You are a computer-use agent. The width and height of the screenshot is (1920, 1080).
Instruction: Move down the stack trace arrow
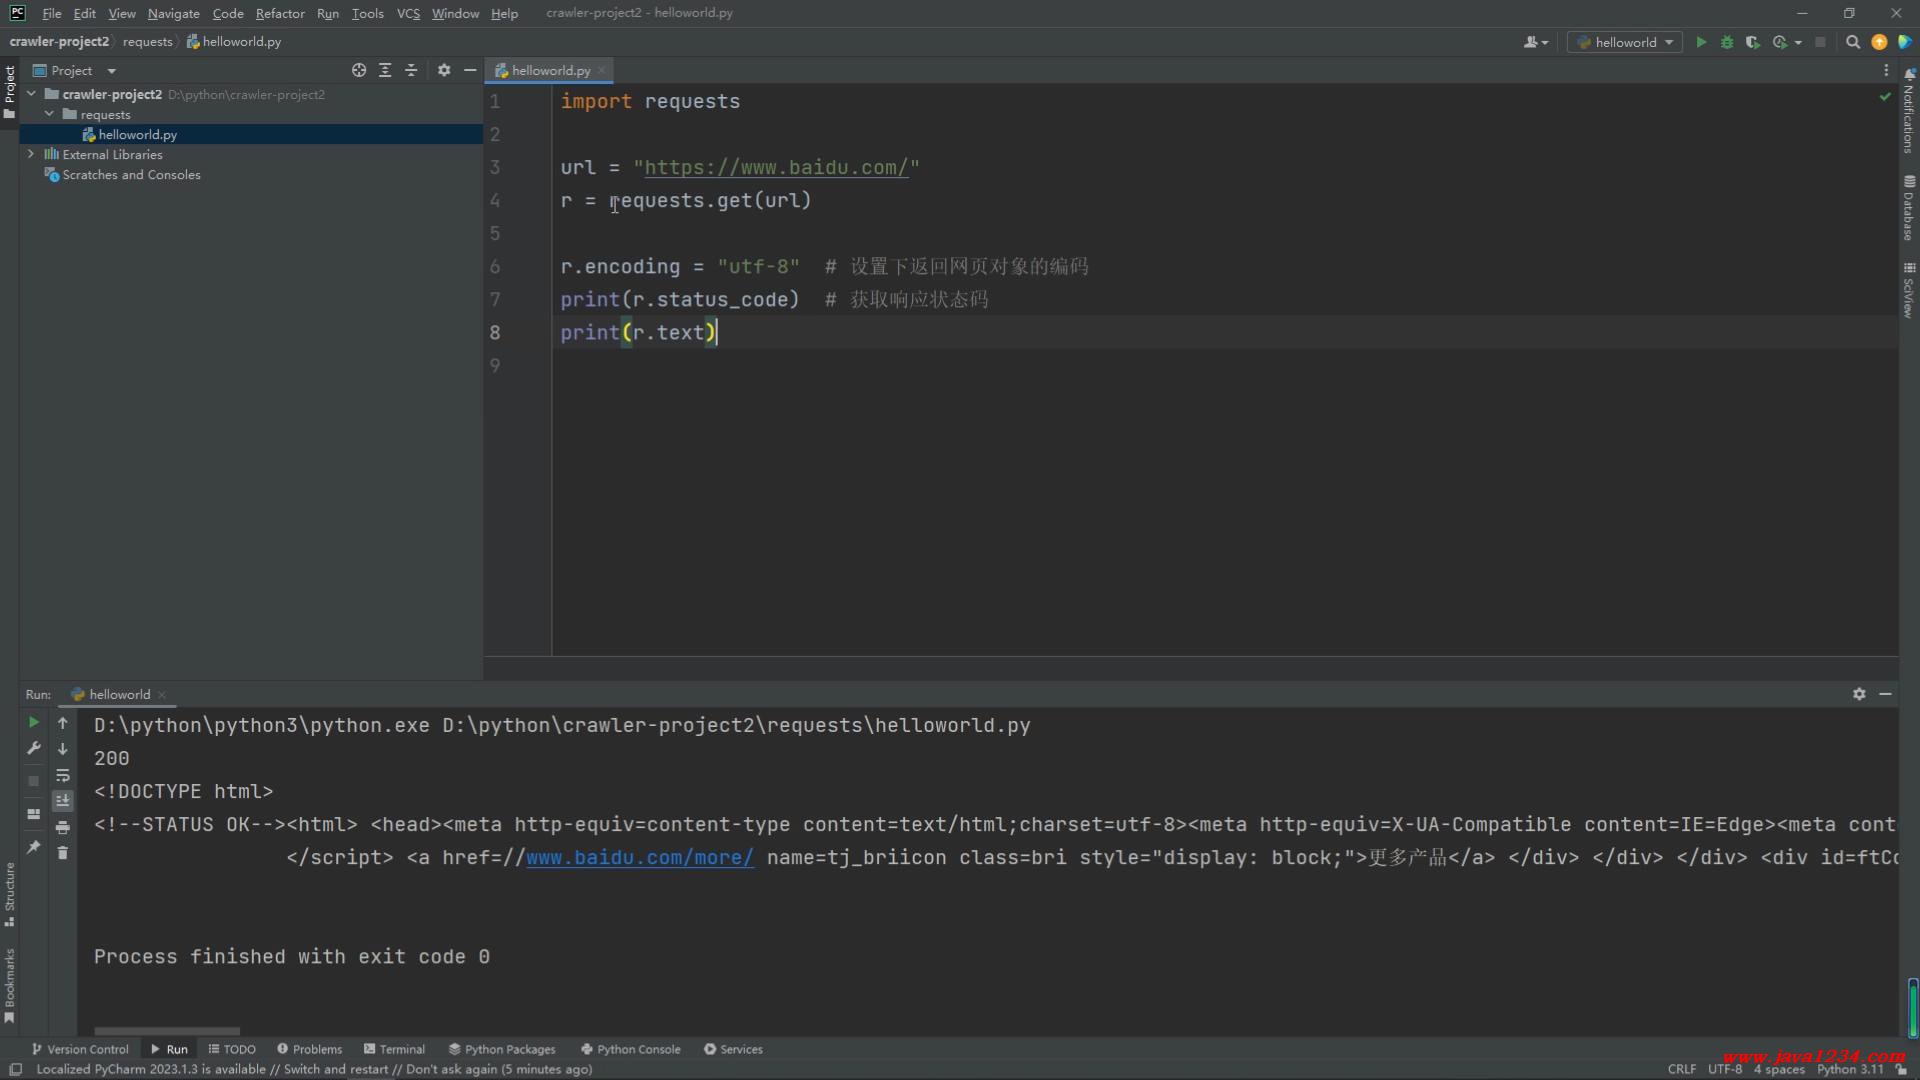point(62,748)
